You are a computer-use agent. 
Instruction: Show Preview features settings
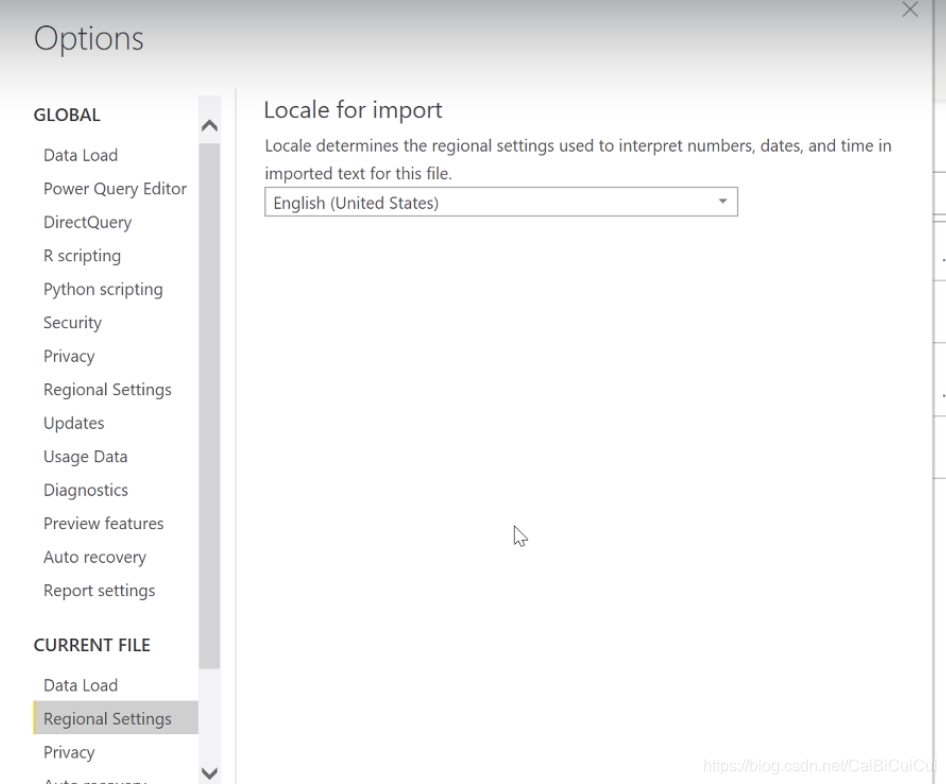pyautogui.click(x=103, y=523)
